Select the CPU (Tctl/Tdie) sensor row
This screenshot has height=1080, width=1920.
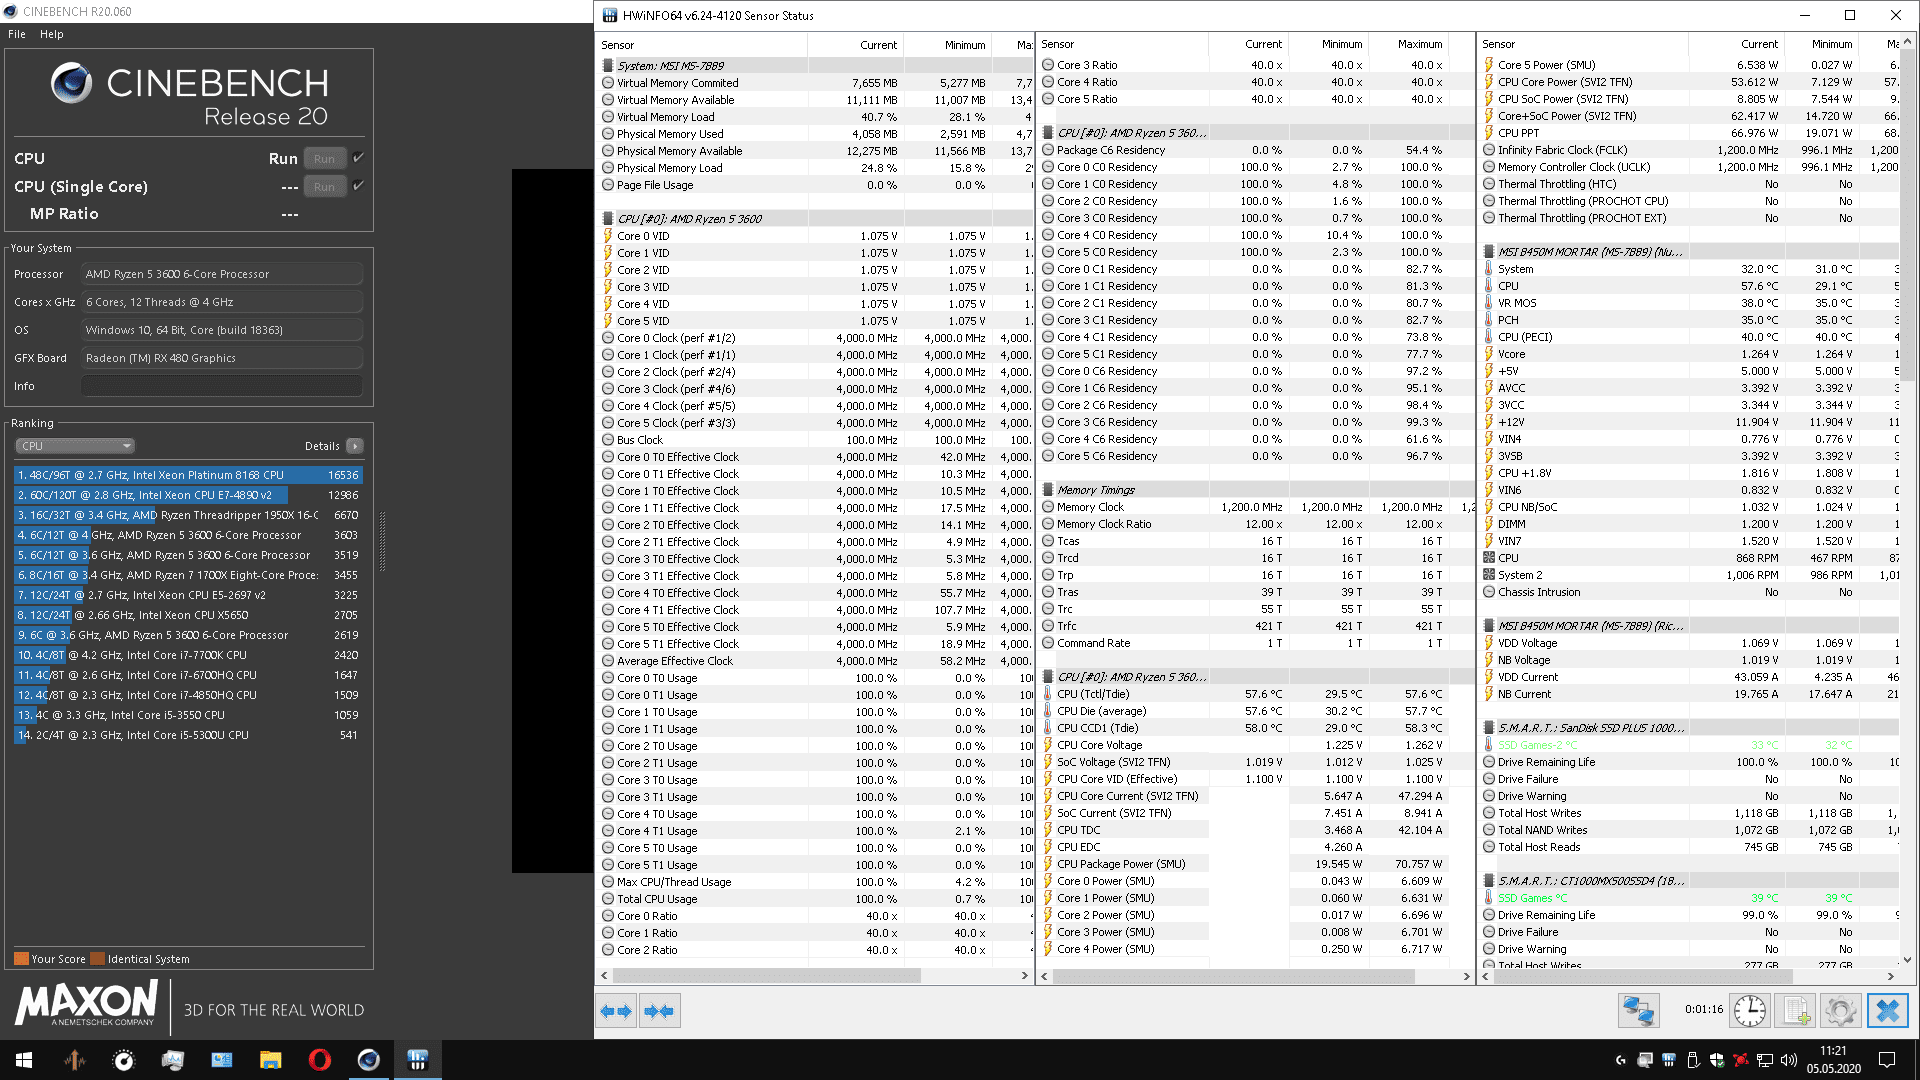1255,694
